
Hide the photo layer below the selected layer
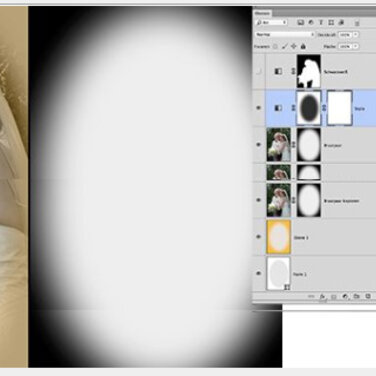259,145
